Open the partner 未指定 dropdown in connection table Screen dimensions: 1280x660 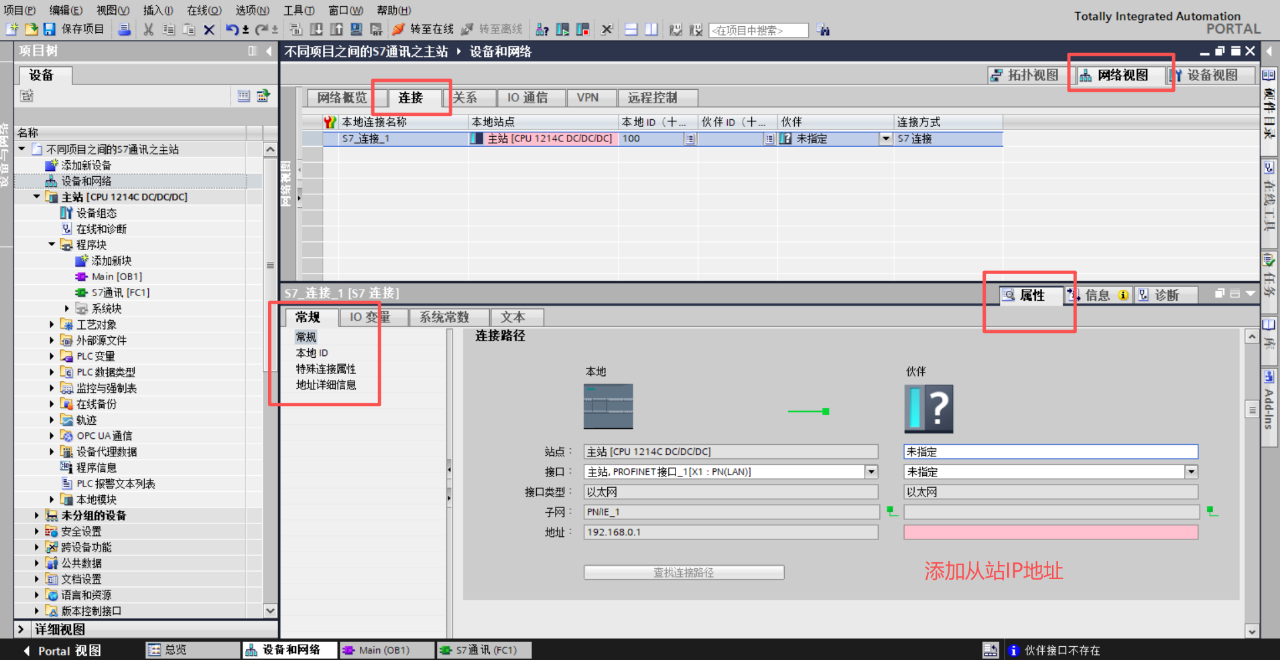tap(885, 139)
